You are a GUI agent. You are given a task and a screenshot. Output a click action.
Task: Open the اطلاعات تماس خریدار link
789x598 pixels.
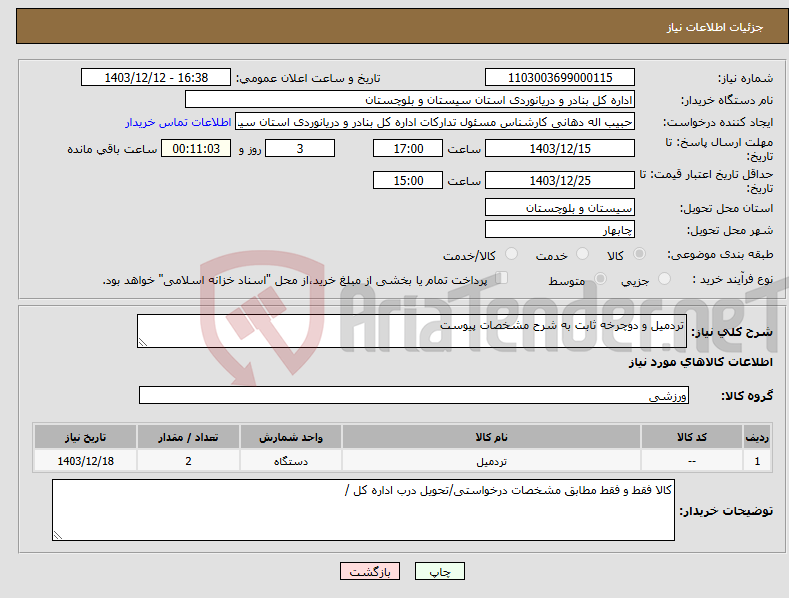click(x=178, y=122)
